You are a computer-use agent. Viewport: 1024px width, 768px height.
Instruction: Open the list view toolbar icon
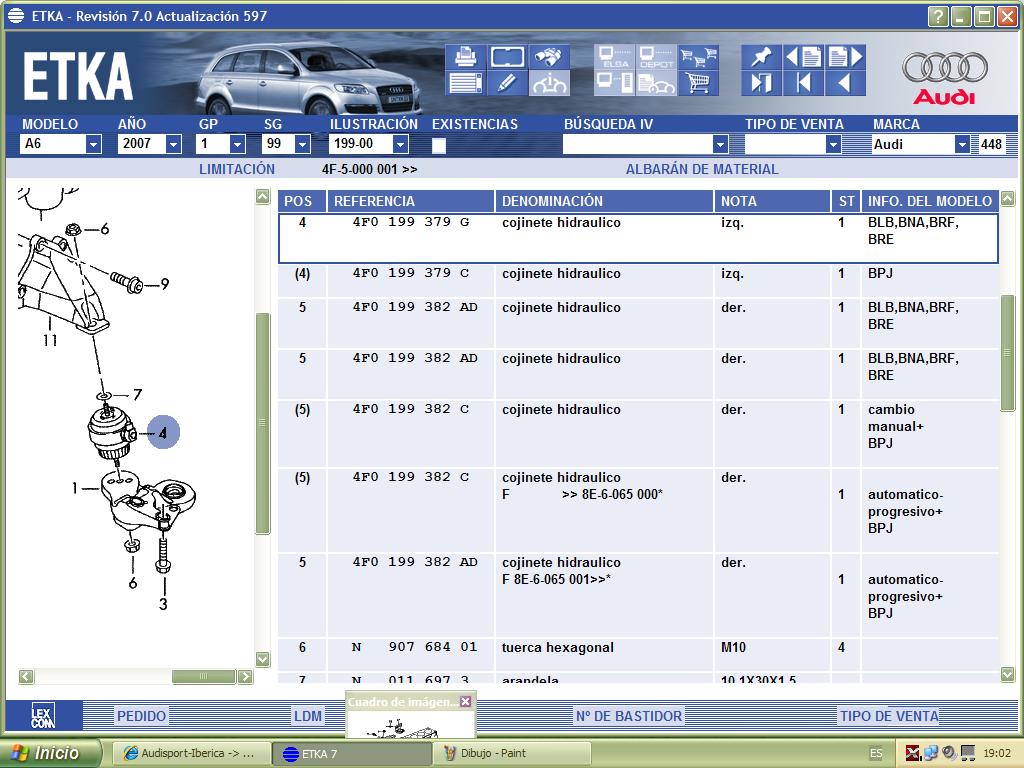tap(465, 83)
